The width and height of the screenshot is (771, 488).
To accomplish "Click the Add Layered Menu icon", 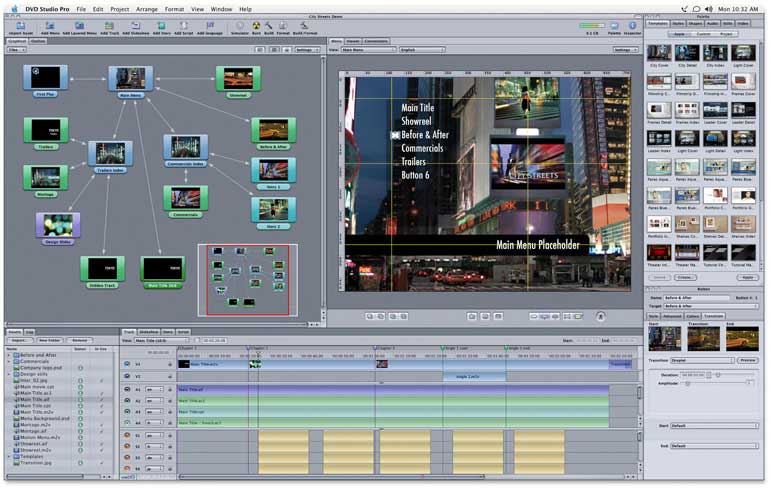I will [x=79, y=26].
